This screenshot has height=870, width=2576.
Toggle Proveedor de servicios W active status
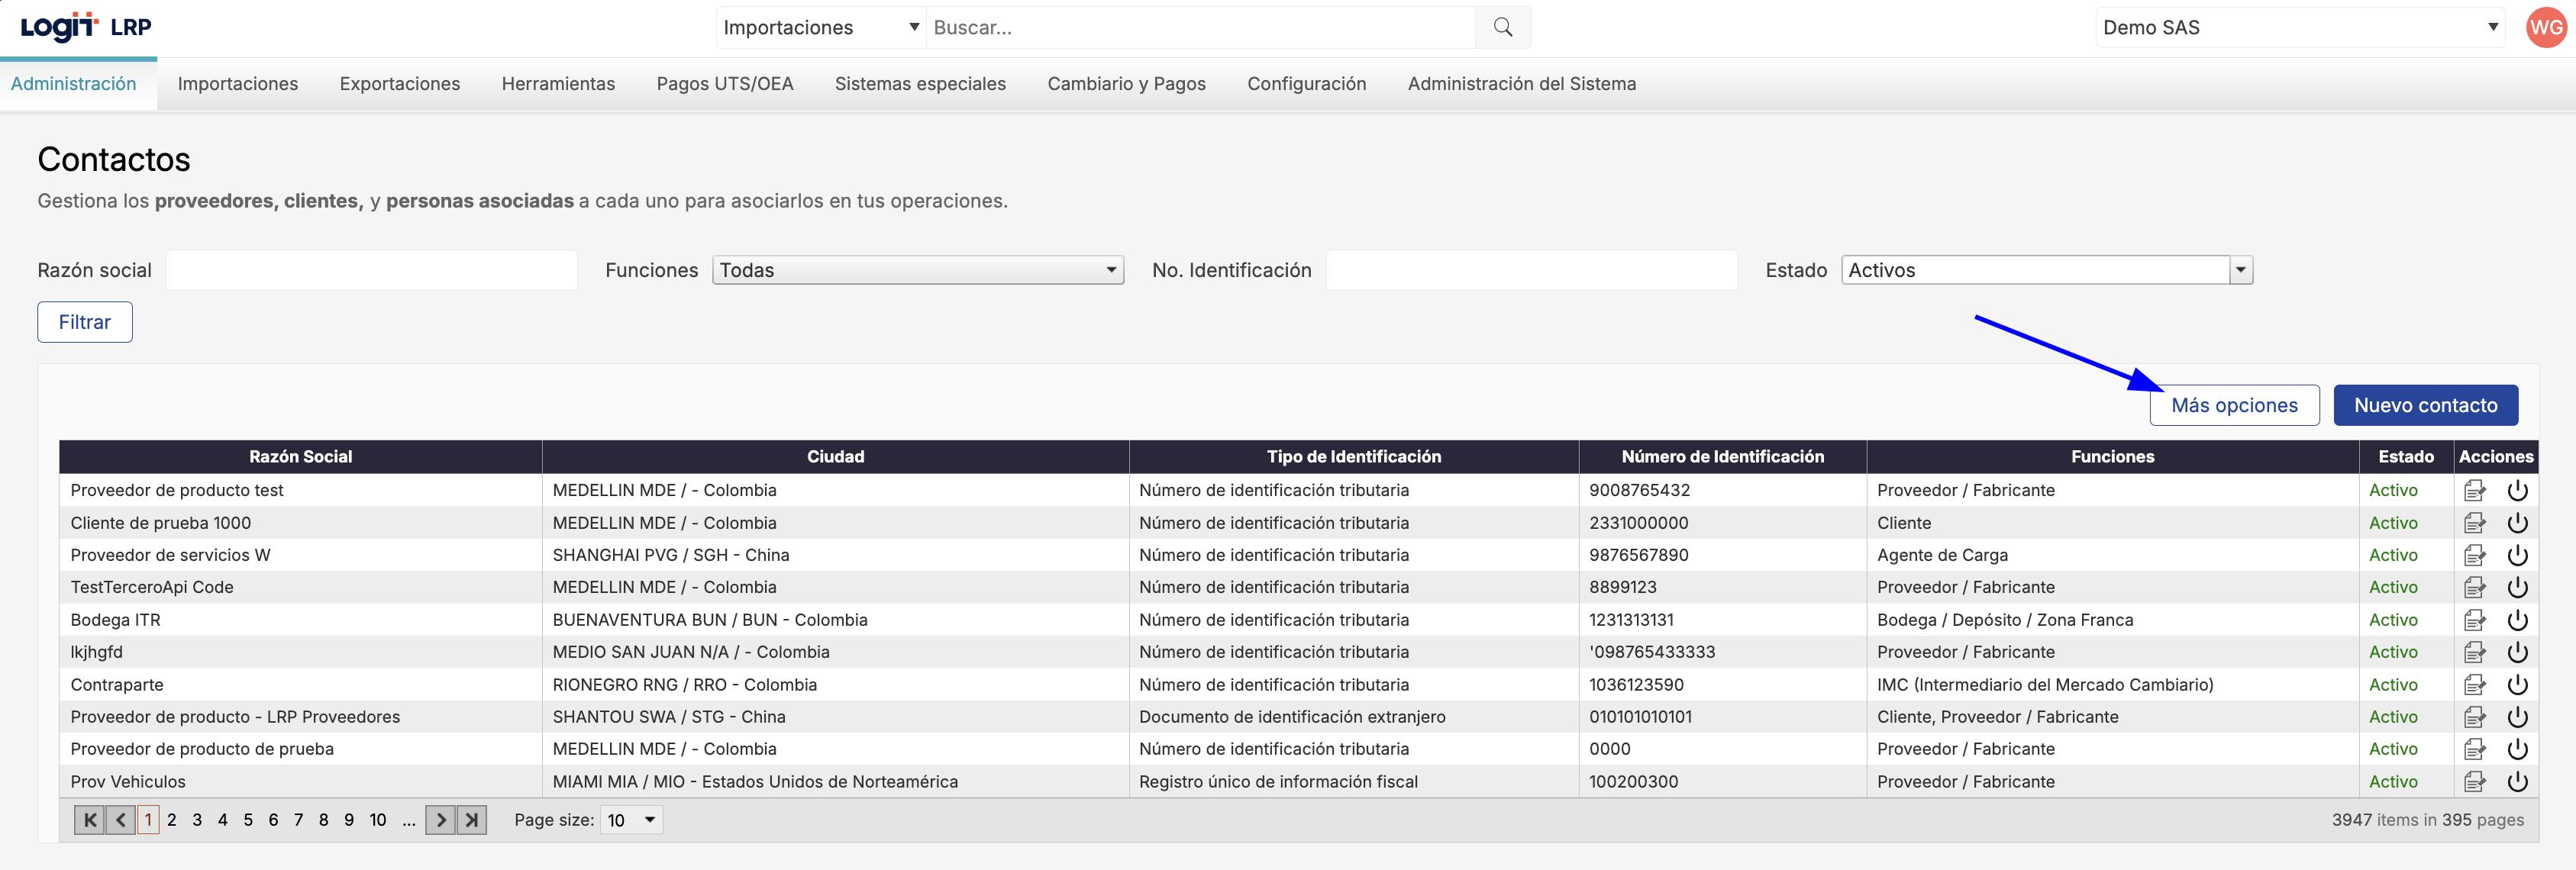tap(2517, 555)
